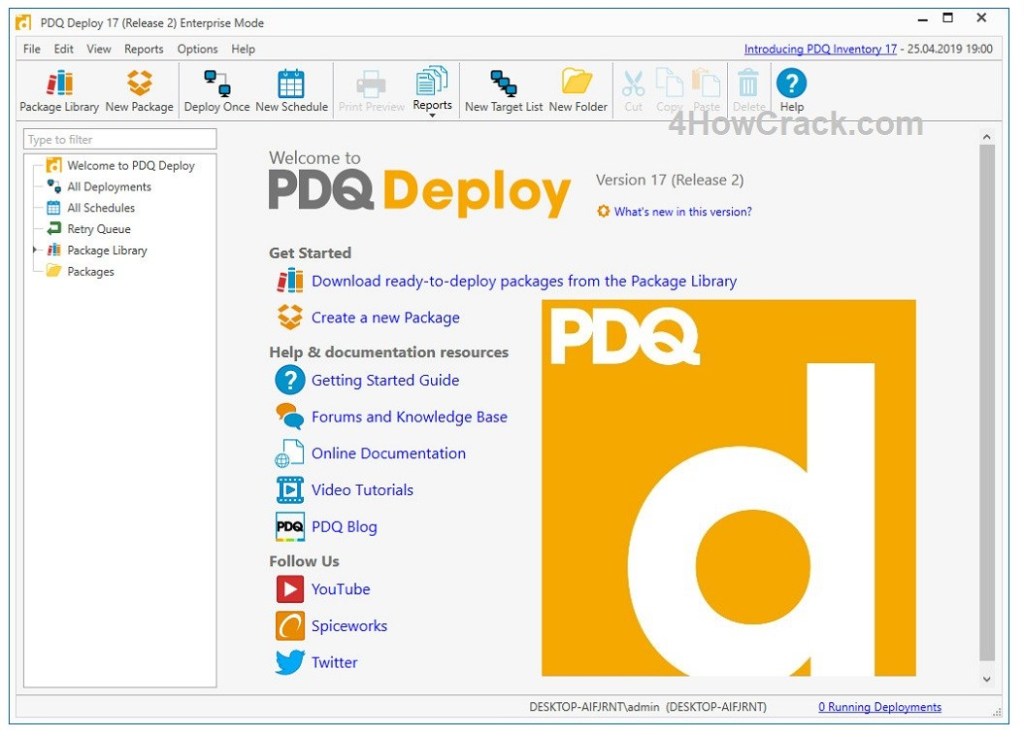The image size is (1024, 738).
Task: Open the PDQ Blog link
Action: tap(344, 526)
